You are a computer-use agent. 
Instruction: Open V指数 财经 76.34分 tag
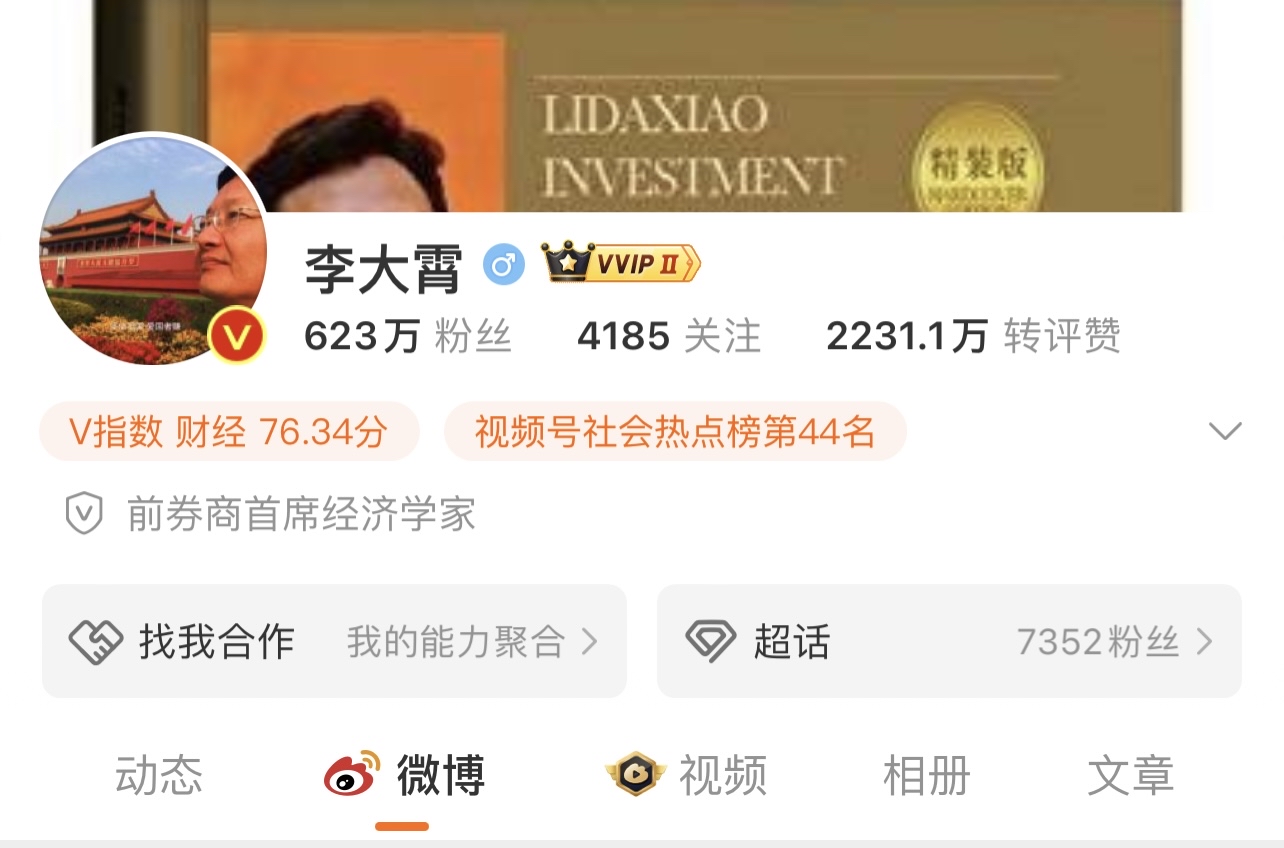[x=228, y=432]
